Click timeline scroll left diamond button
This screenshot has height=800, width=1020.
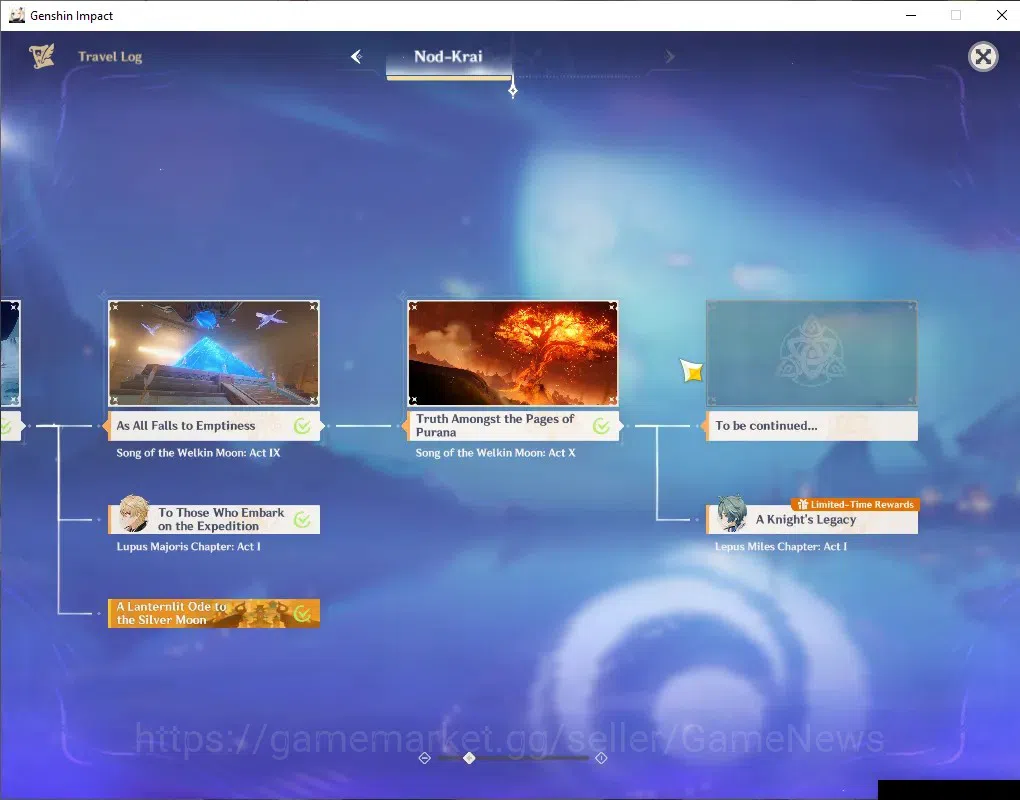[425, 758]
